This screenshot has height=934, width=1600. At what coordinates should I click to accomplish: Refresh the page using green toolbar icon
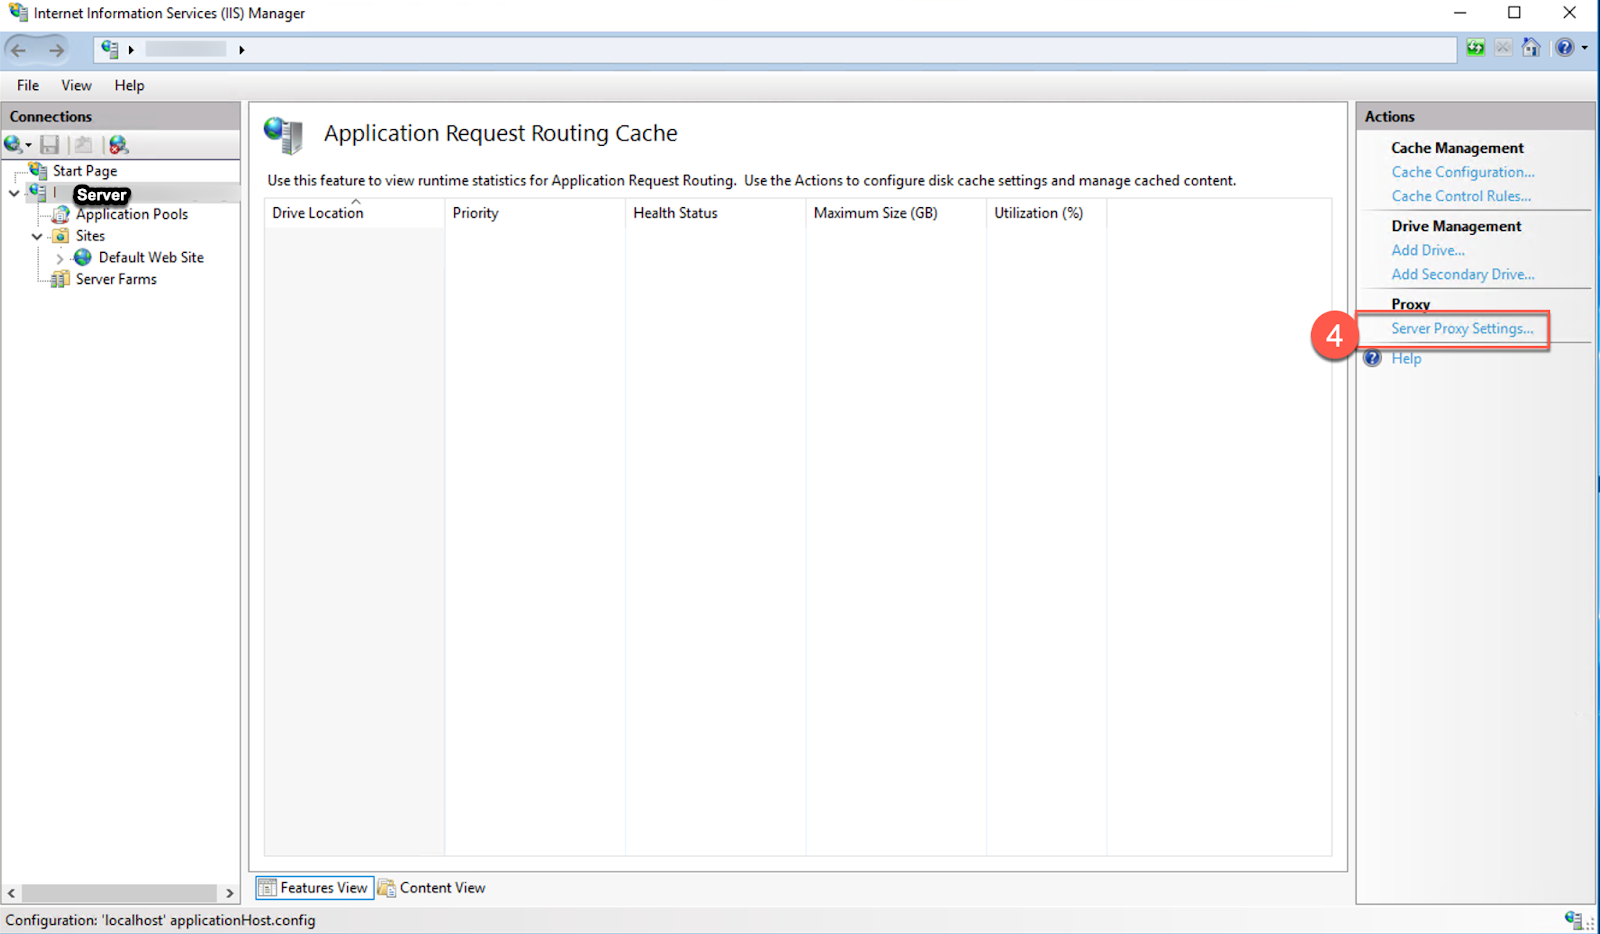tap(1475, 48)
